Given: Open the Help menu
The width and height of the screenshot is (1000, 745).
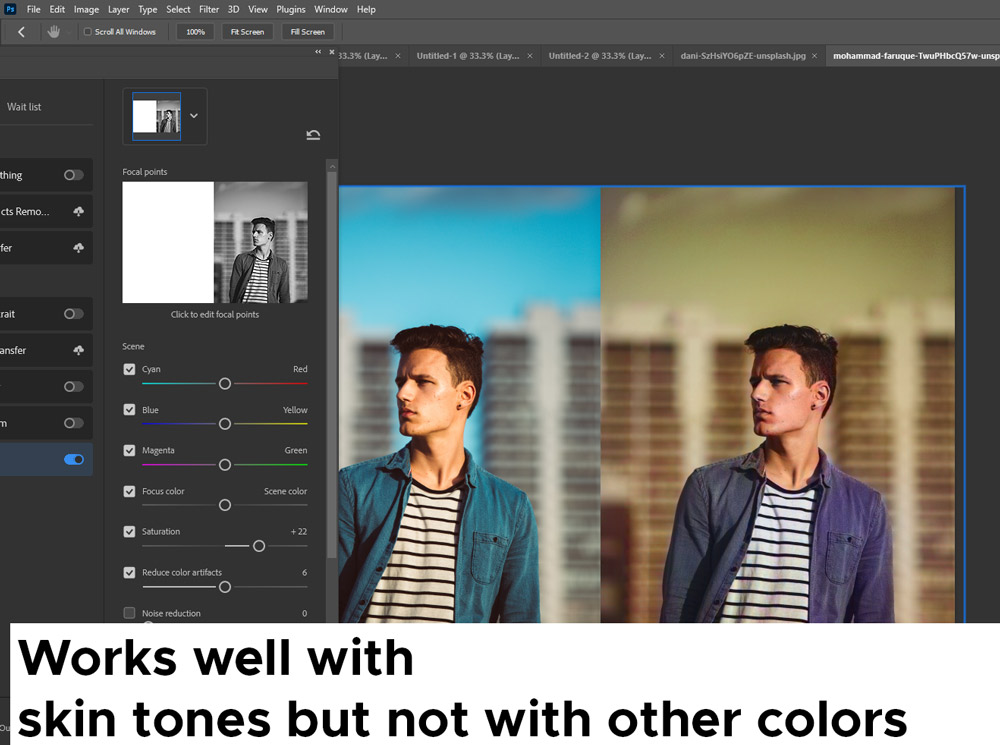Looking at the screenshot, I should tap(366, 10).
